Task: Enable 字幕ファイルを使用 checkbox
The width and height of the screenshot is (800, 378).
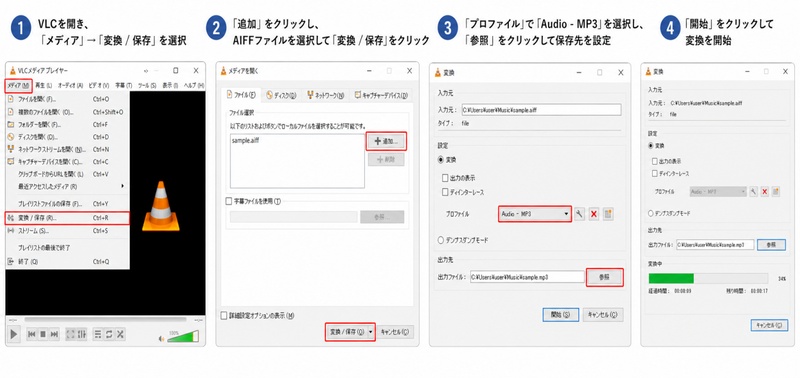Action: pos(229,201)
